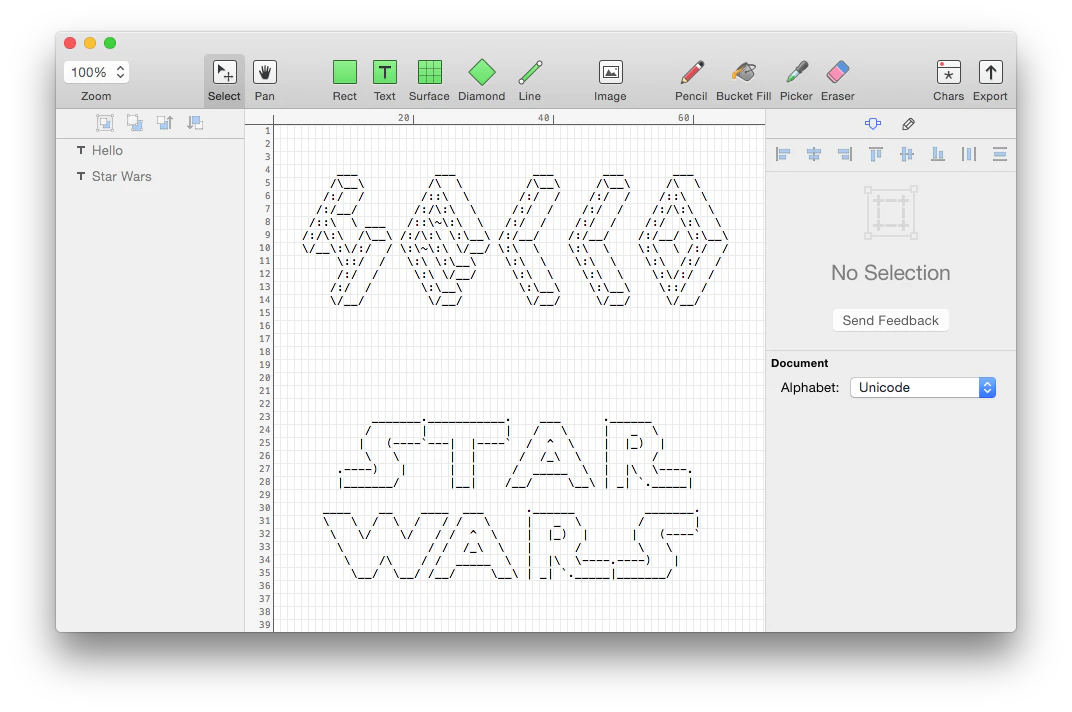This screenshot has width=1072, height=712.
Task: Pick the Pencil drawing tool
Action: (x=691, y=80)
